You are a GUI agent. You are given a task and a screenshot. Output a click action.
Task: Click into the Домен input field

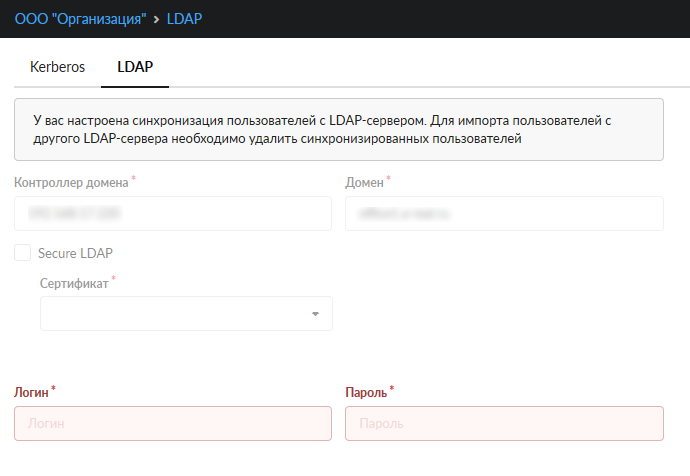[x=504, y=213]
